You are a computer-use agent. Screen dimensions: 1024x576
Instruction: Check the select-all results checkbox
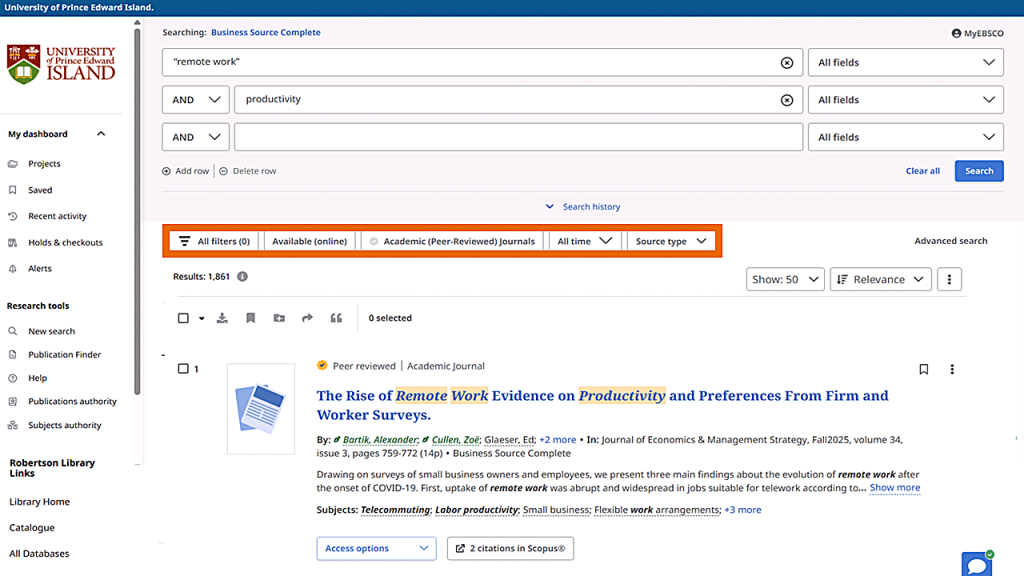[x=183, y=318]
